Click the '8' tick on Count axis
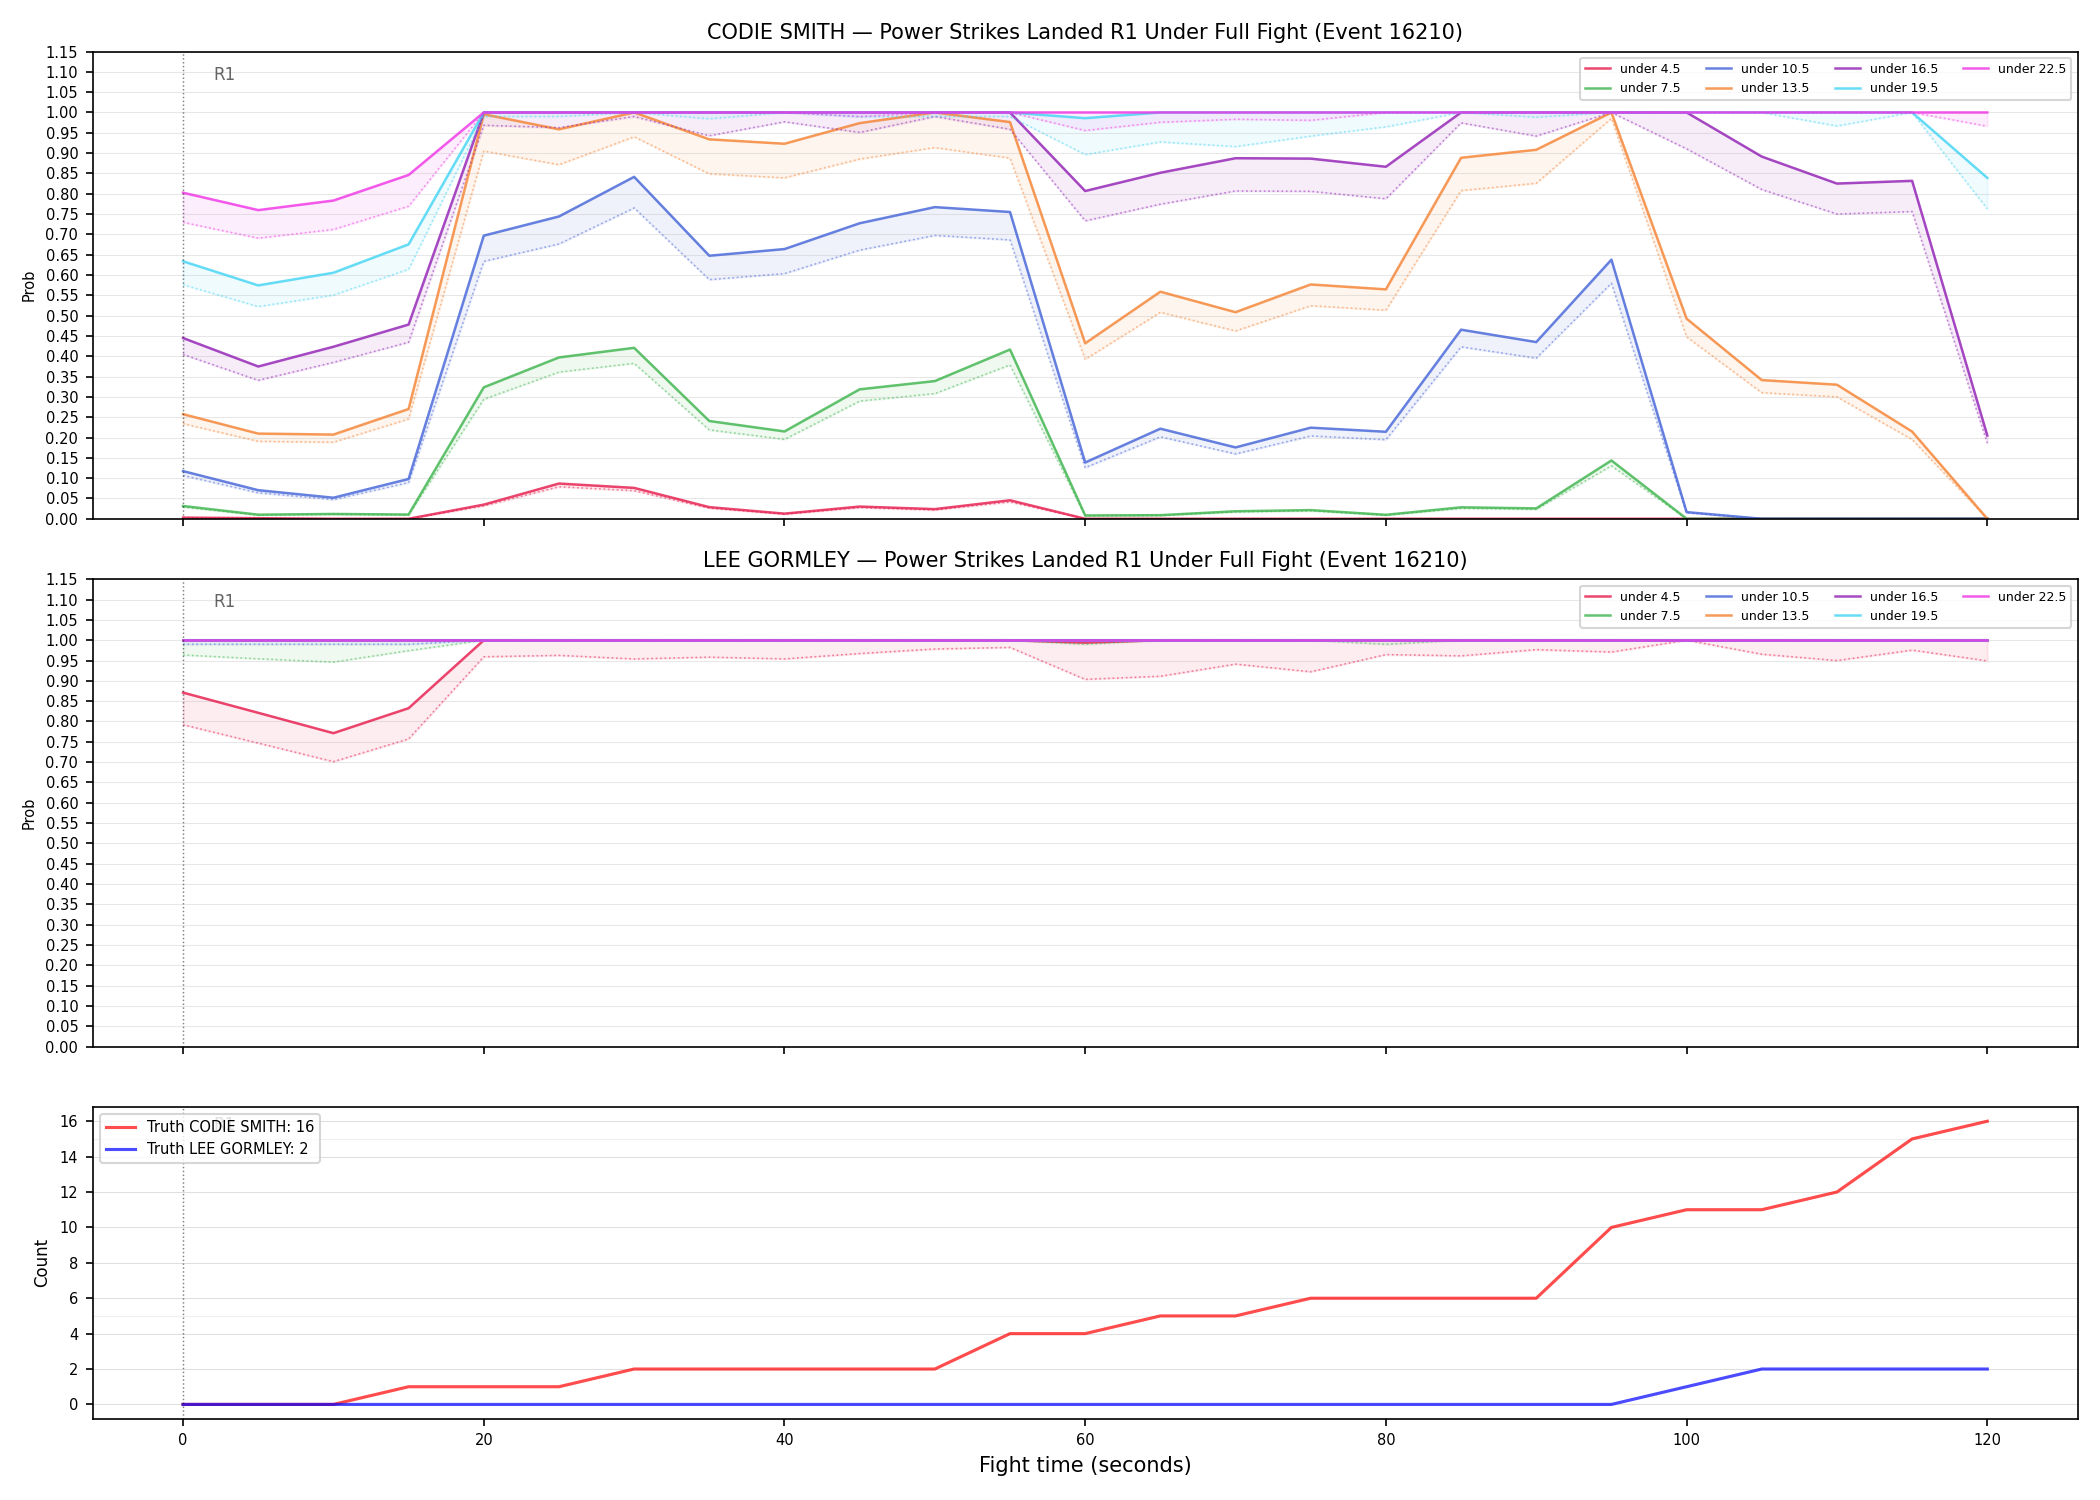Screen dimensions: 2100x1500 pos(74,1263)
